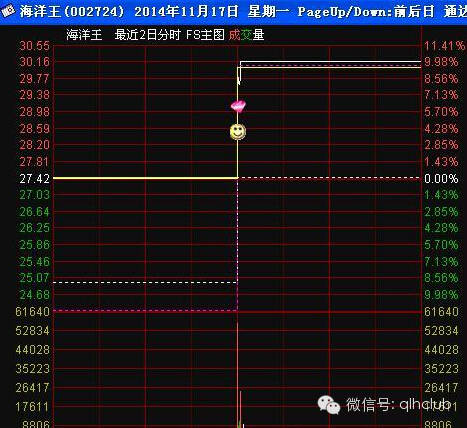This screenshot has width=467, height=428.
Task: Select the 成交量 indicator label
Action: tap(246, 35)
